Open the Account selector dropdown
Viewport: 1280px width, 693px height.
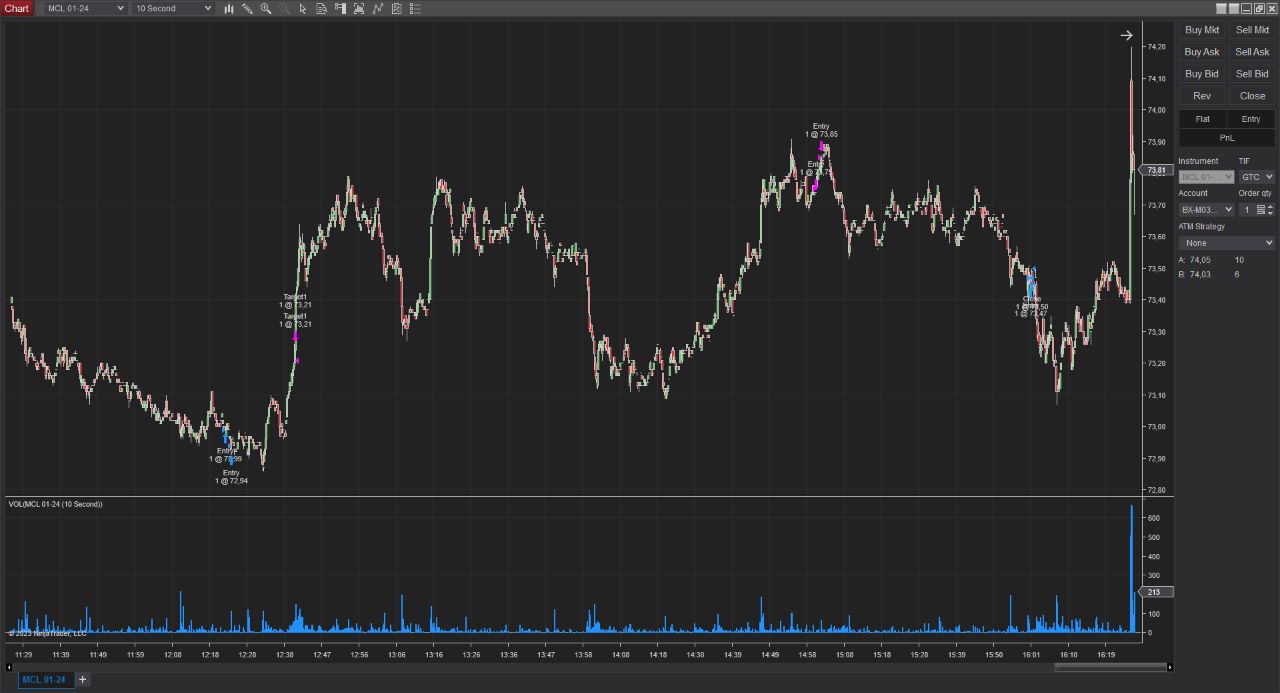click(1206, 210)
